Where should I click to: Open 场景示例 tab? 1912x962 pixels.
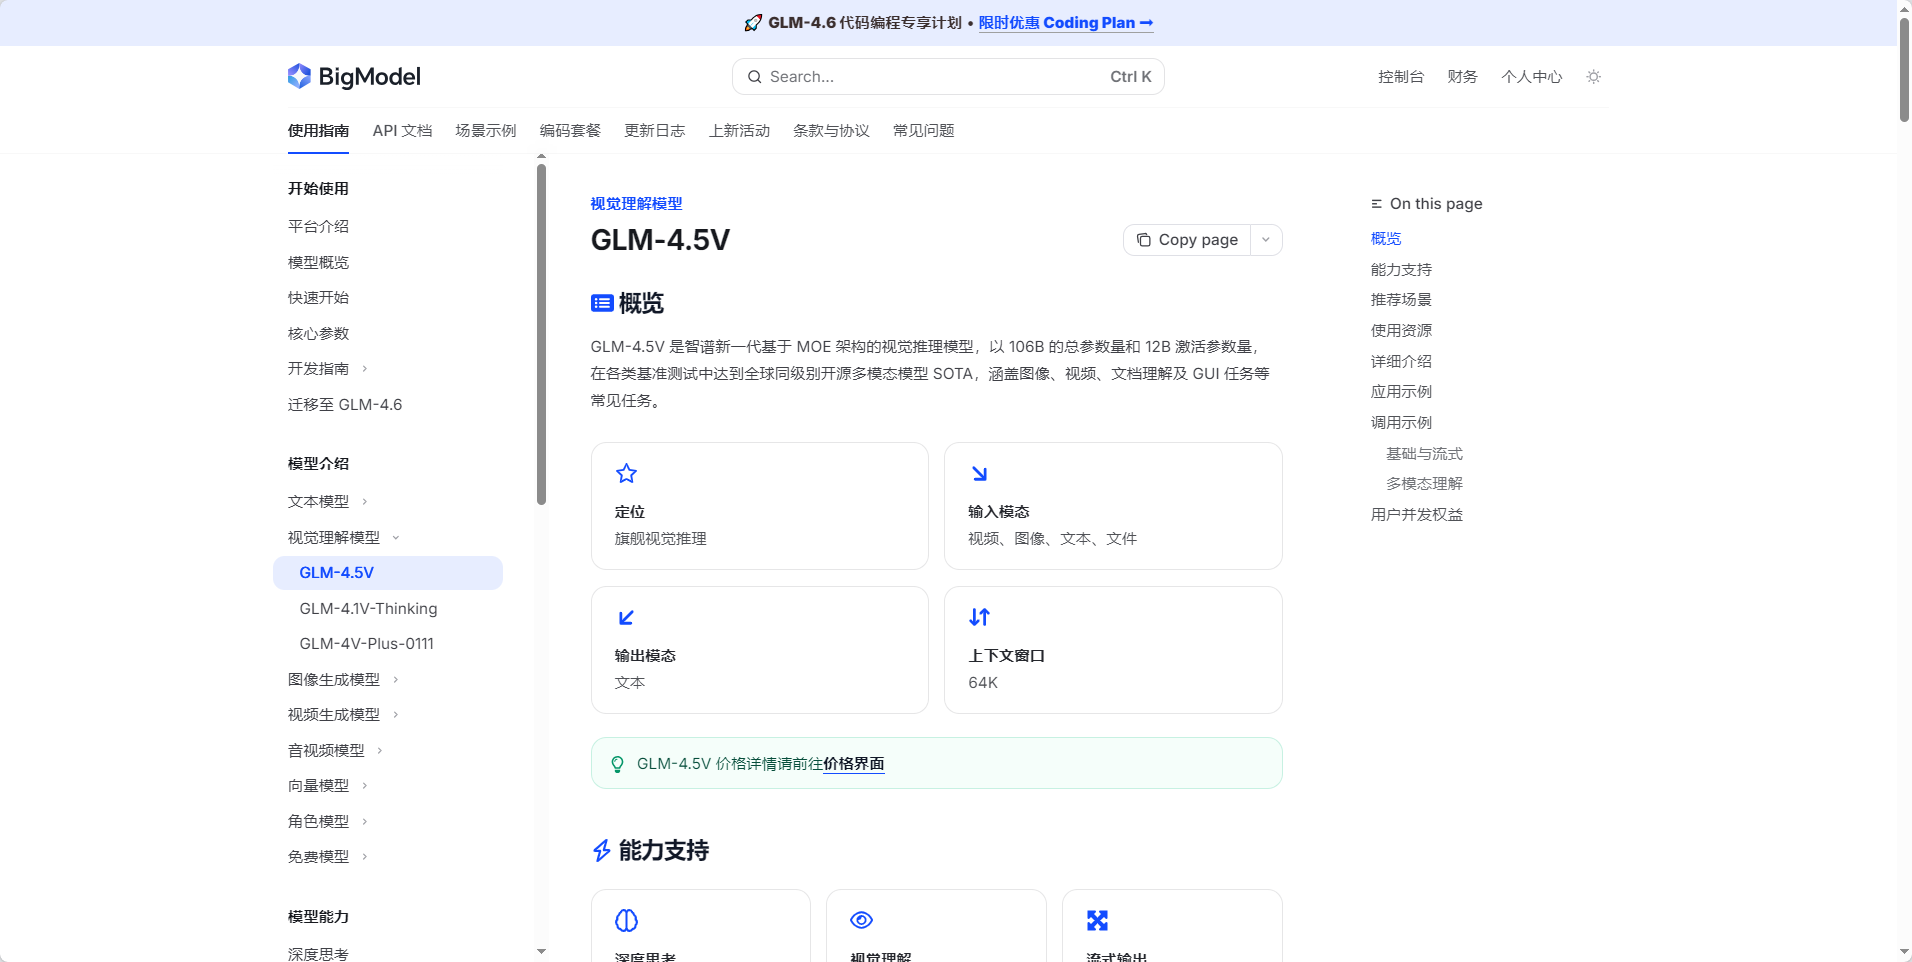coord(486,131)
